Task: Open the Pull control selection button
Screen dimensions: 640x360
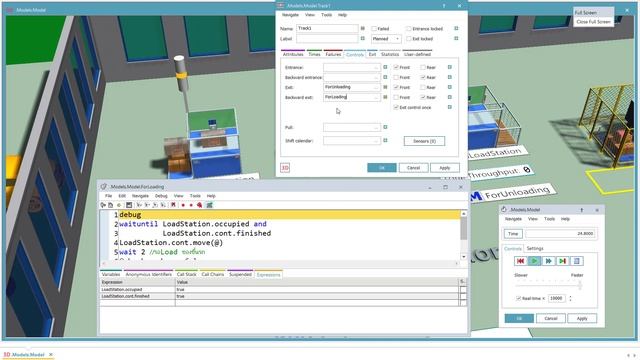Action: (376, 128)
